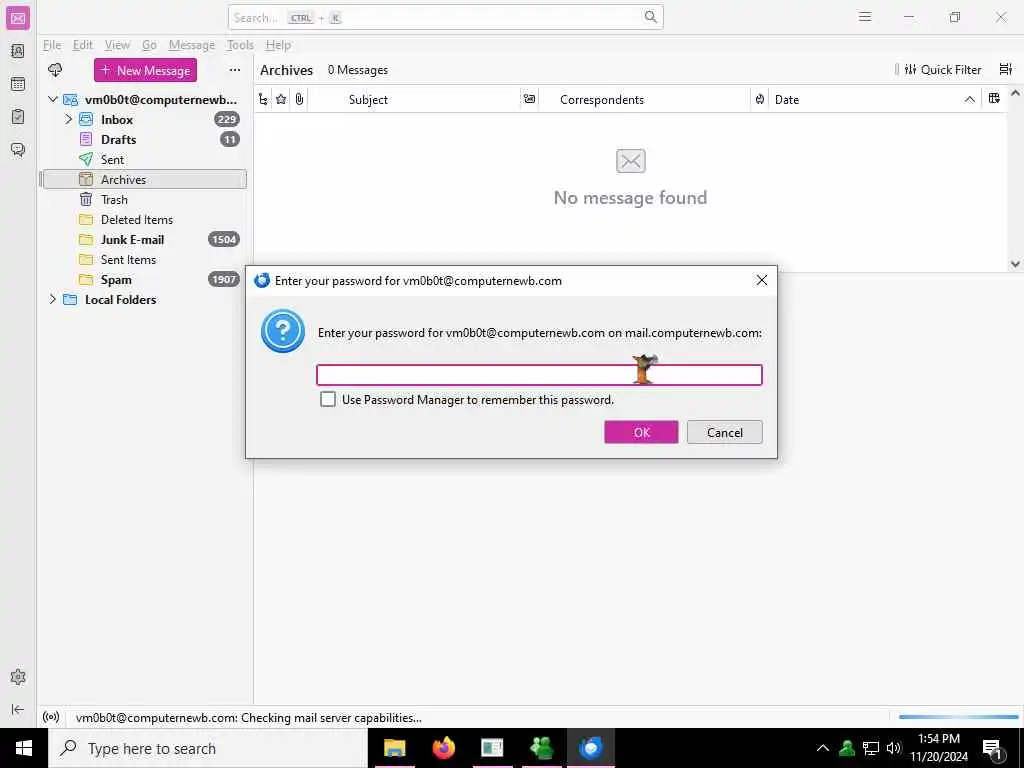Open the Go menu
Image resolution: width=1024 pixels, height=768 pixels.
click(x=149, y=45)
